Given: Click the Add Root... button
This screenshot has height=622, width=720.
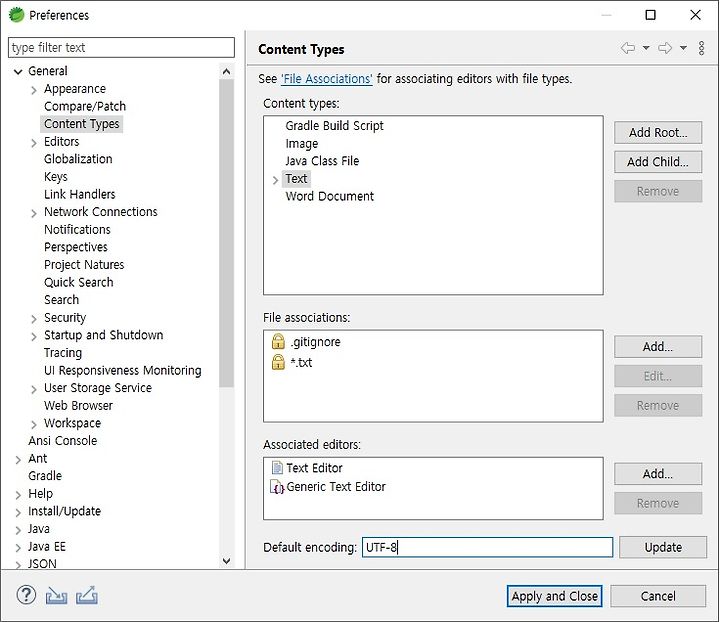Looking at the screenshot, I should (658, 132).
